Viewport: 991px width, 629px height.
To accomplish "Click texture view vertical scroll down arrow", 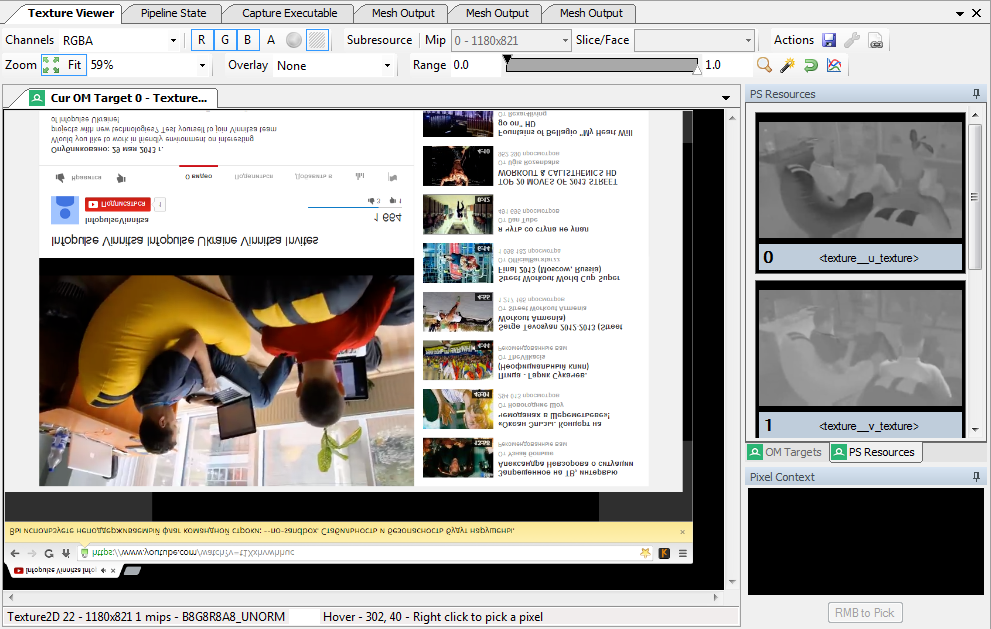I will click(733, 582).
